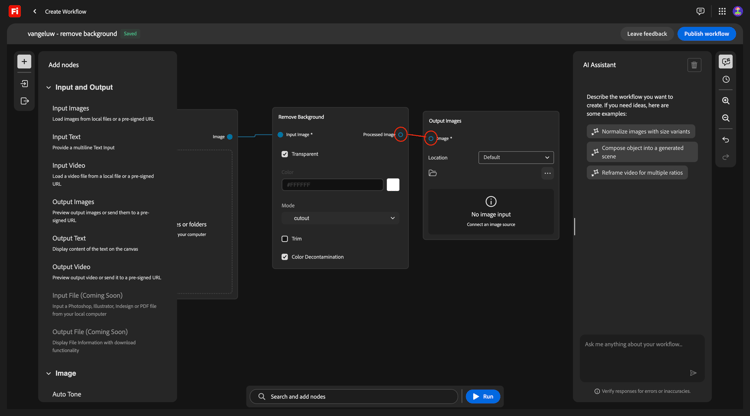The image size is (750, 416).
Task: Toggle the AI Assistant panel icon
Action: 726,62
